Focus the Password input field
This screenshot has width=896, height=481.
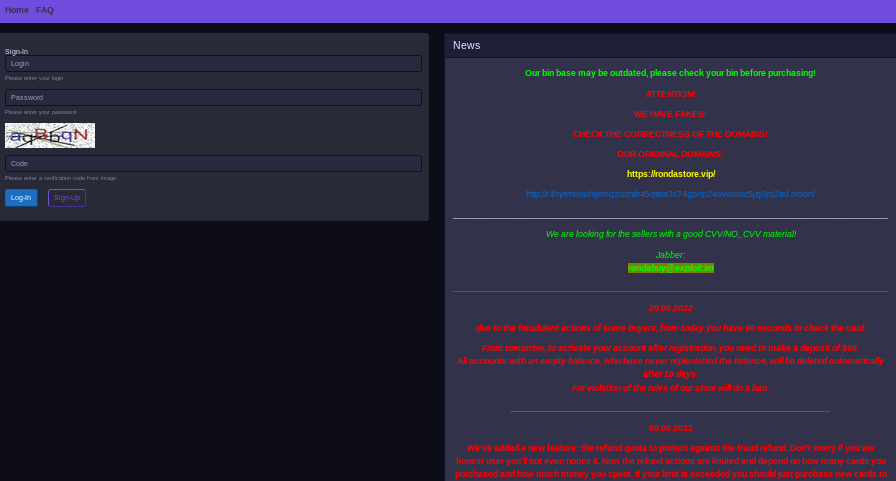(x=213, y=97)
